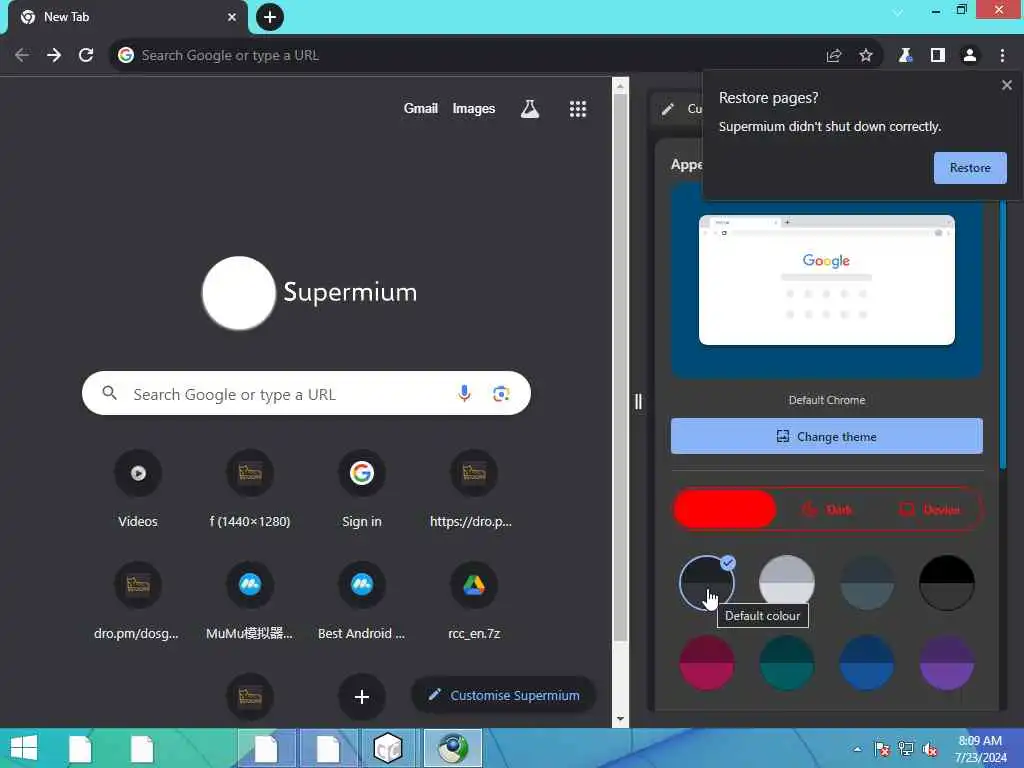Open the f (1440×1280) shortcut
Image resolution: width=1024 pixels, height=768 pixels.
(249, 488)
